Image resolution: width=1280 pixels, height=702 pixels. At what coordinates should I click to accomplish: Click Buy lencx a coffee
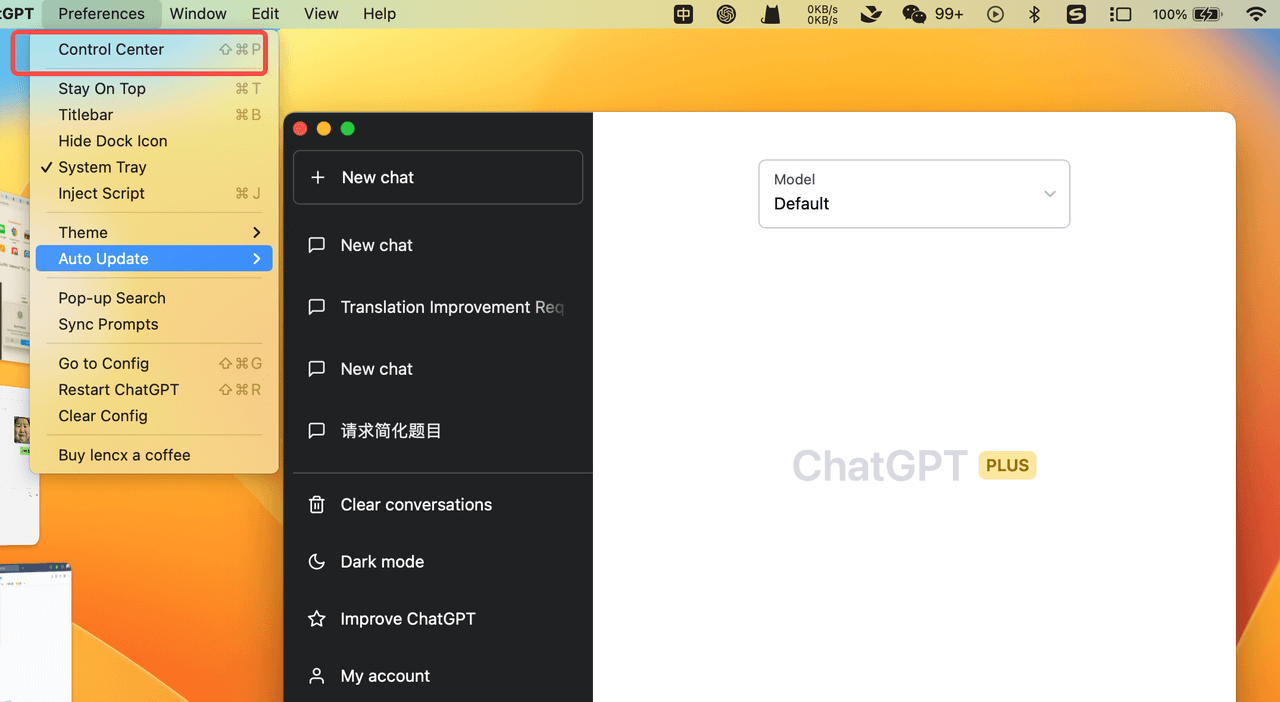[x=154, y=455]
